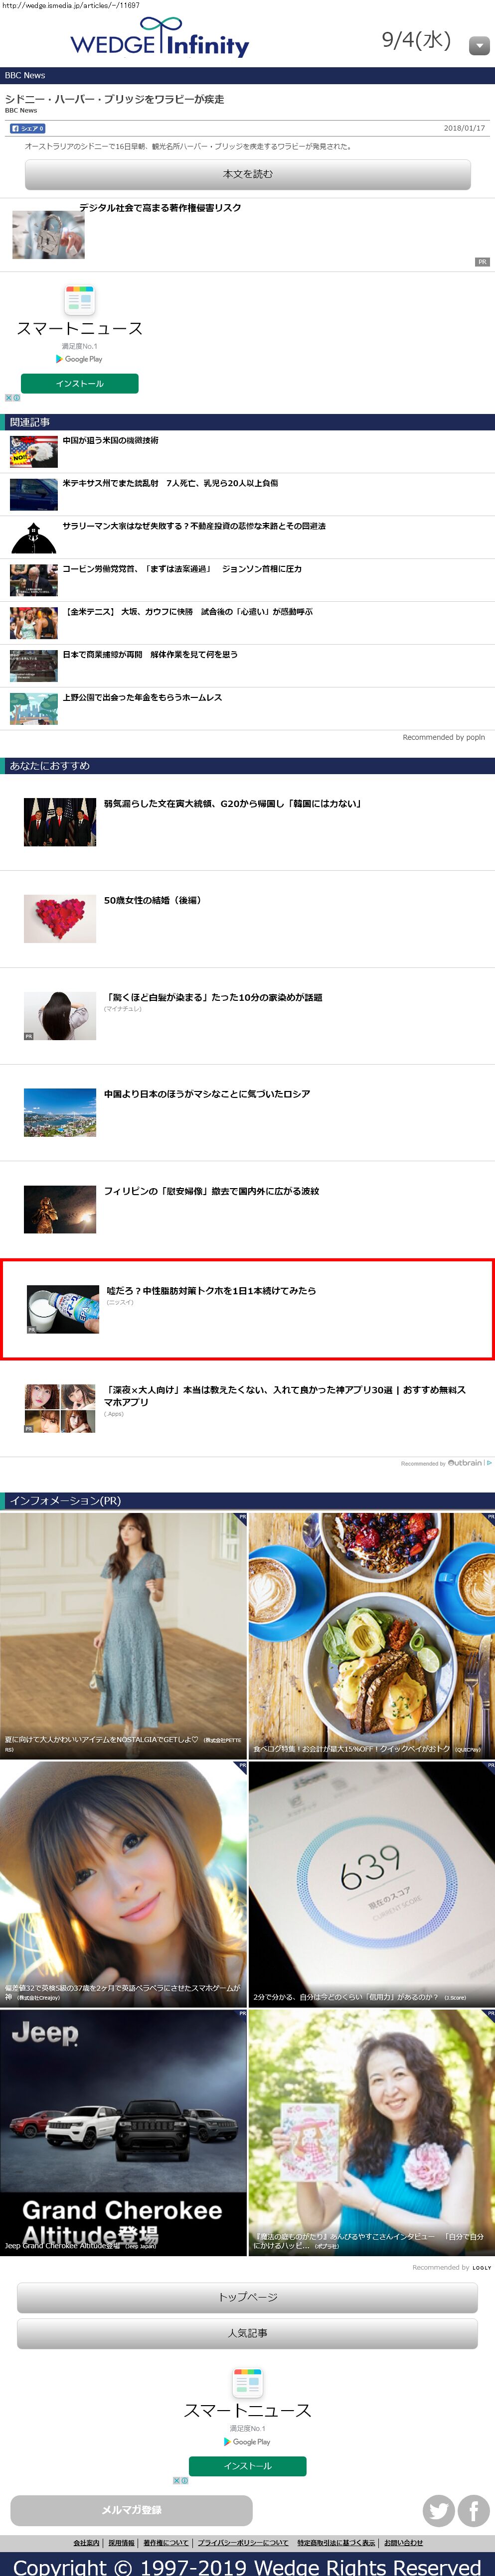Image resolution: width=495 pixels, height=2576 pixels.
Task: Open the デジタル社会で高まる著作権侵害リスク PR article
Action: click(160, 208)
